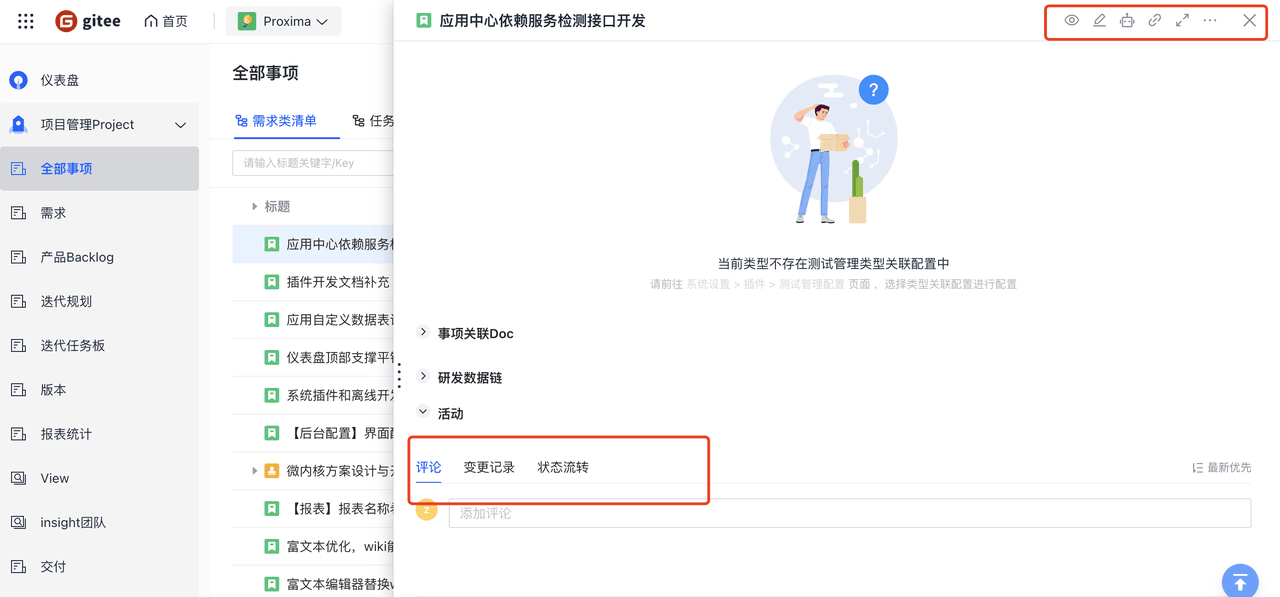Select the row 应用中心依赖服务
Screen dimensions: 1280x597
click(x=313, y=244)
